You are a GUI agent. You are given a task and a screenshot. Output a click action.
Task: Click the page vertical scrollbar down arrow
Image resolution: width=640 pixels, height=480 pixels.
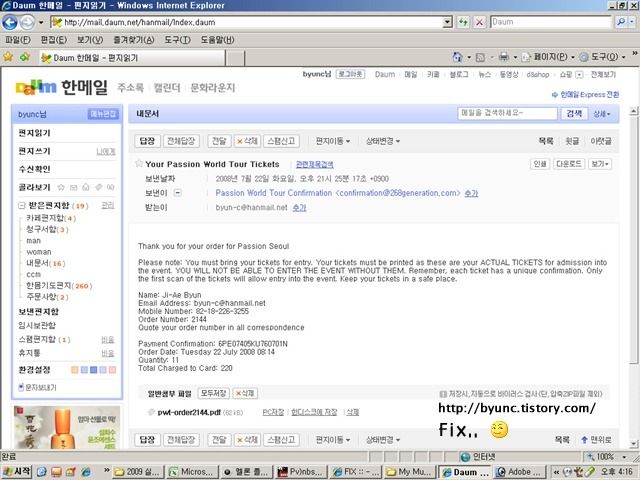pos(633,444)
